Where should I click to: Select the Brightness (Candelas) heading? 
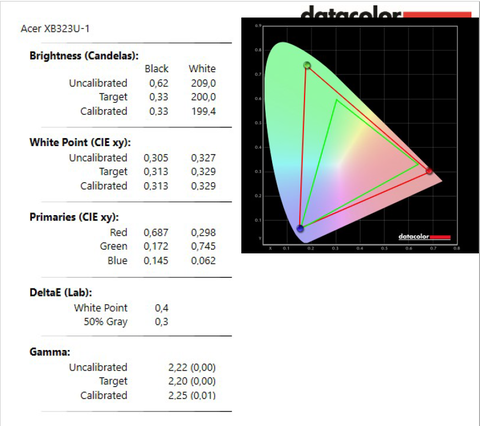[84, 55]
